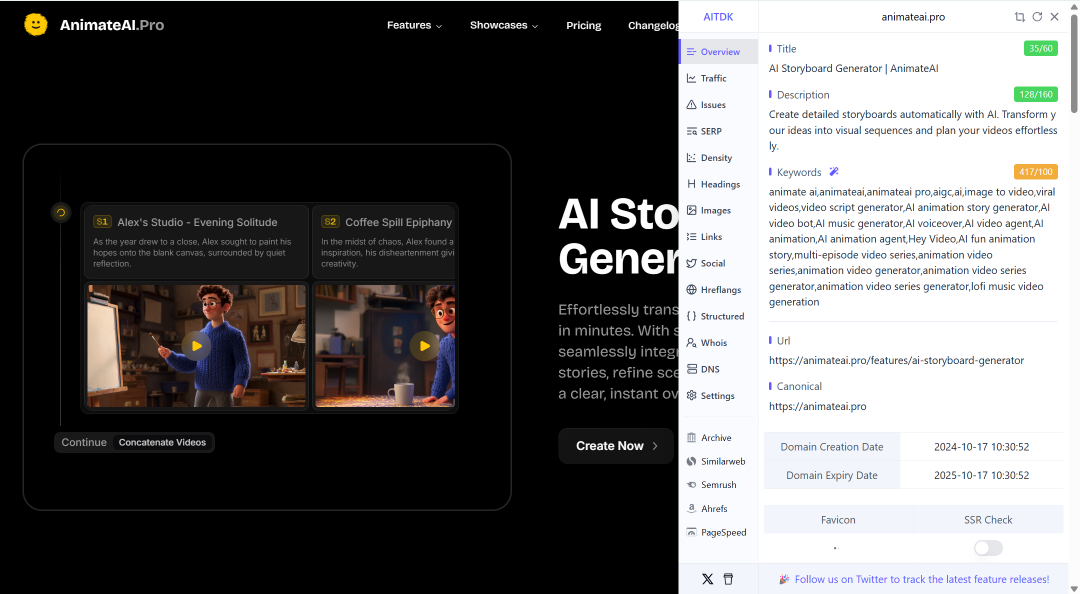Expand the Features dropdown menu
This screenshot has height=594, width=1080.
point(415,25)
